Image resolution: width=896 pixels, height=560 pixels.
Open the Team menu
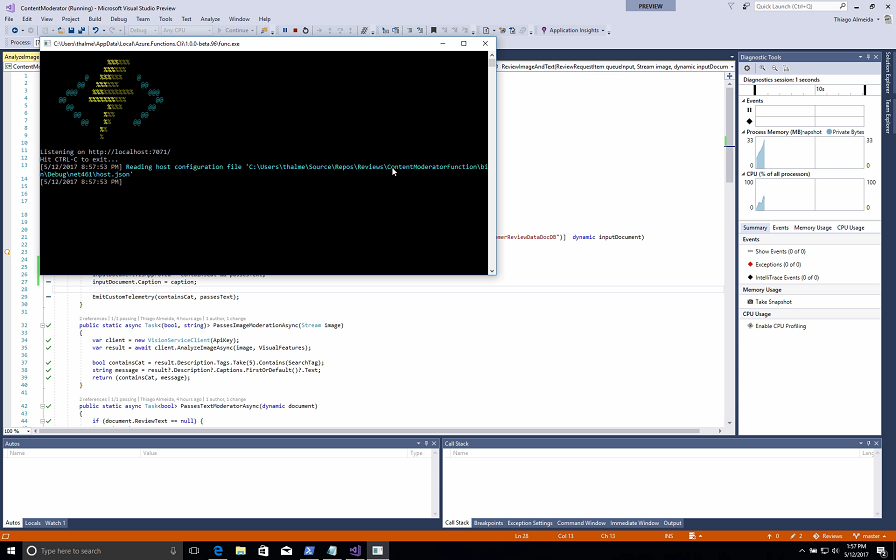click(143, 19)
